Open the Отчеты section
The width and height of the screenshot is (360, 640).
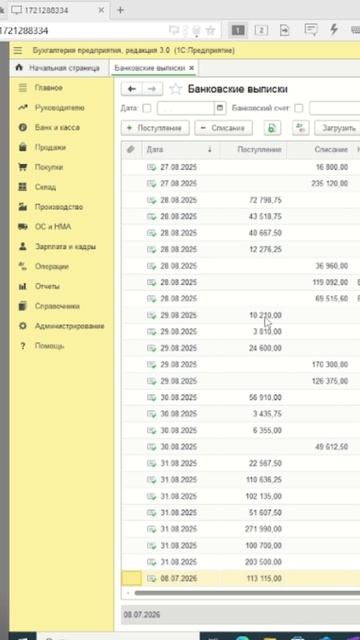click(x=47, y=286)
